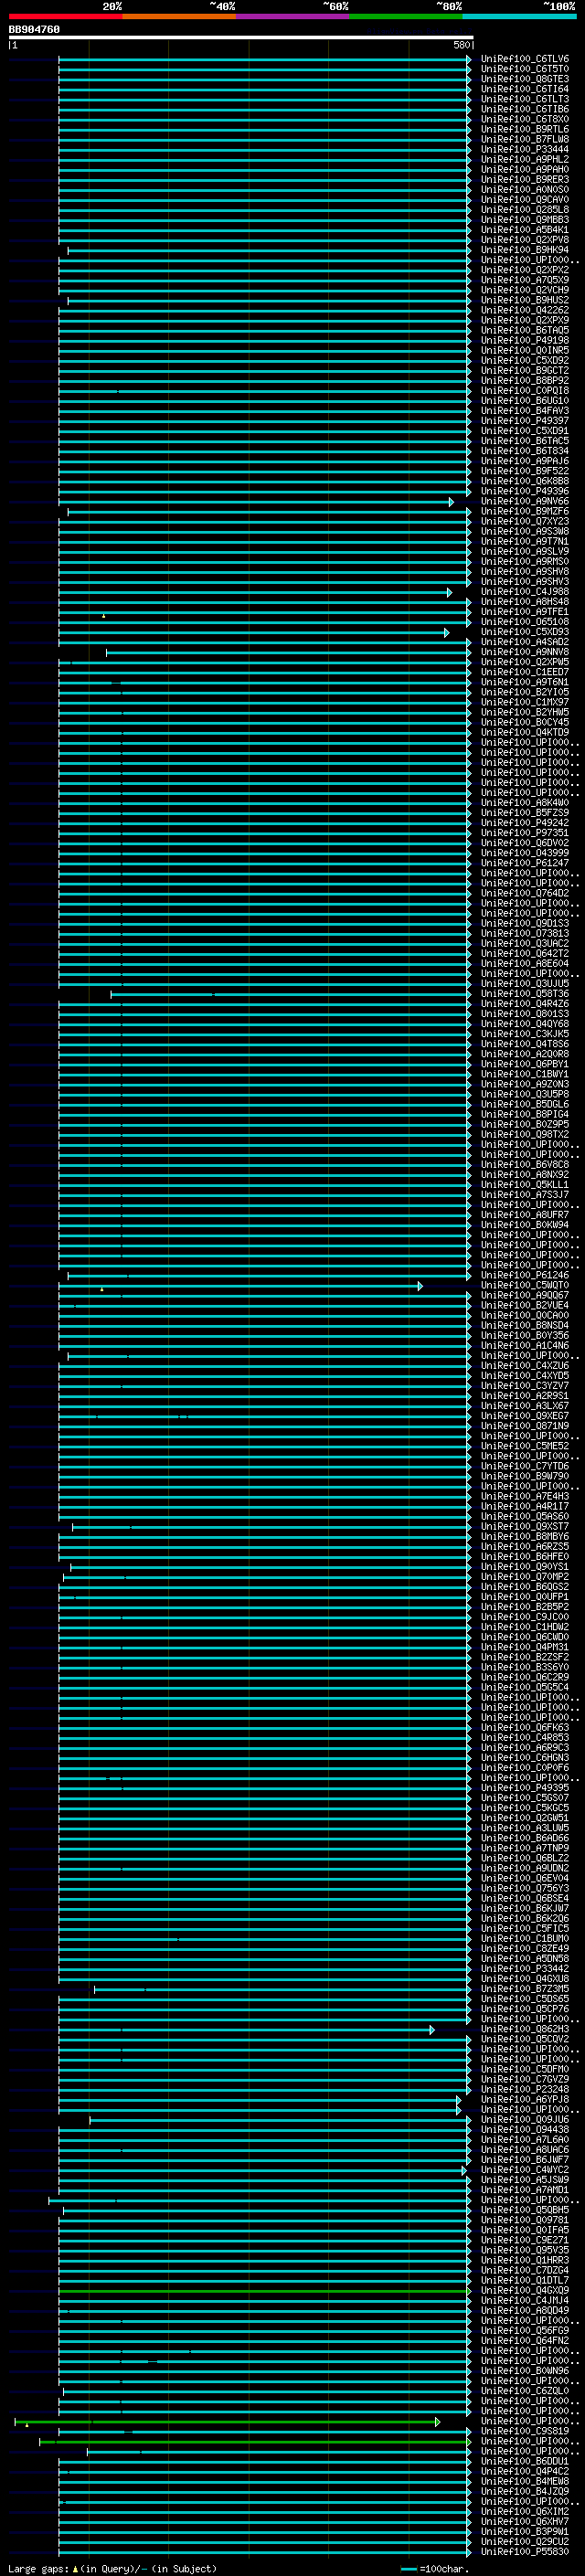Click the UniRef100_C1EED7 hit label
The height and width of the screenshot is (2576, 585).
tap(524, 673)
